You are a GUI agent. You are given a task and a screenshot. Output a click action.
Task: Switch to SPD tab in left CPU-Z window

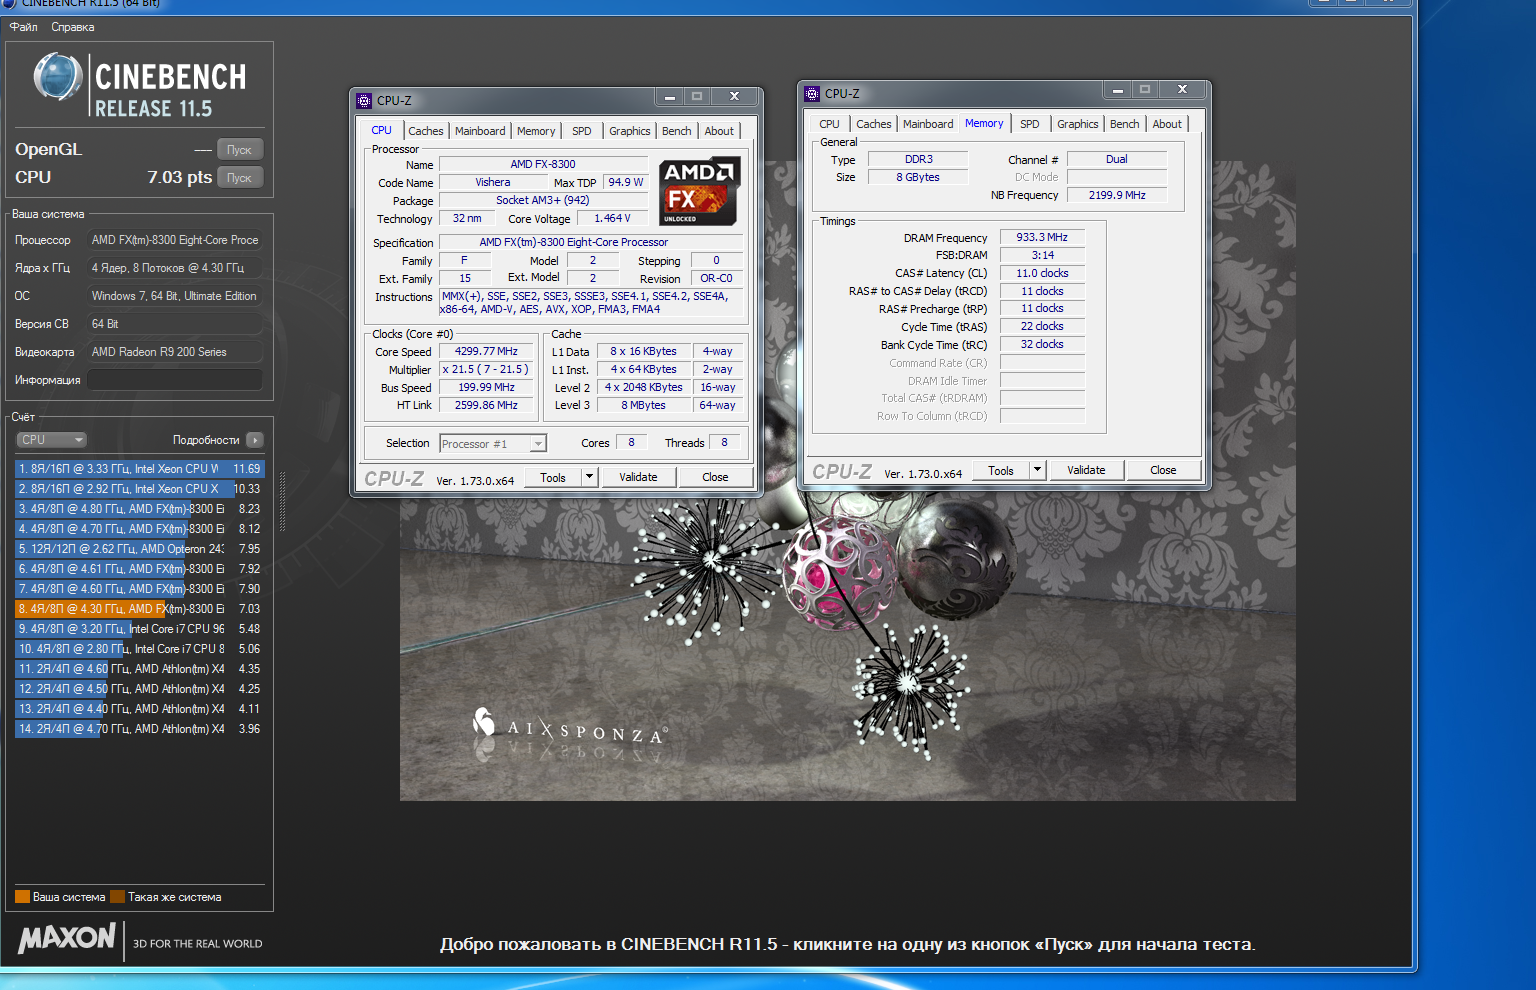[x=582, y=131]
